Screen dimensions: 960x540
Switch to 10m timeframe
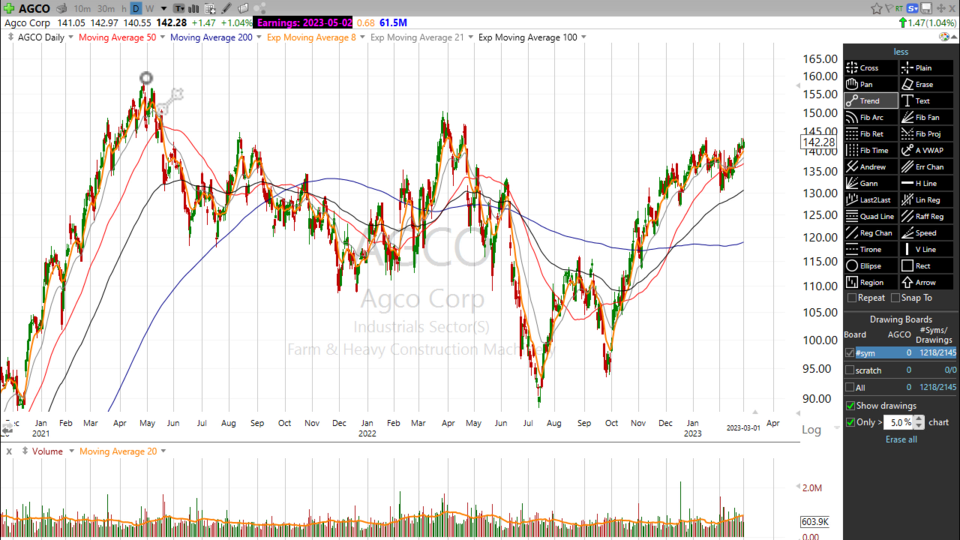(82, 9)
